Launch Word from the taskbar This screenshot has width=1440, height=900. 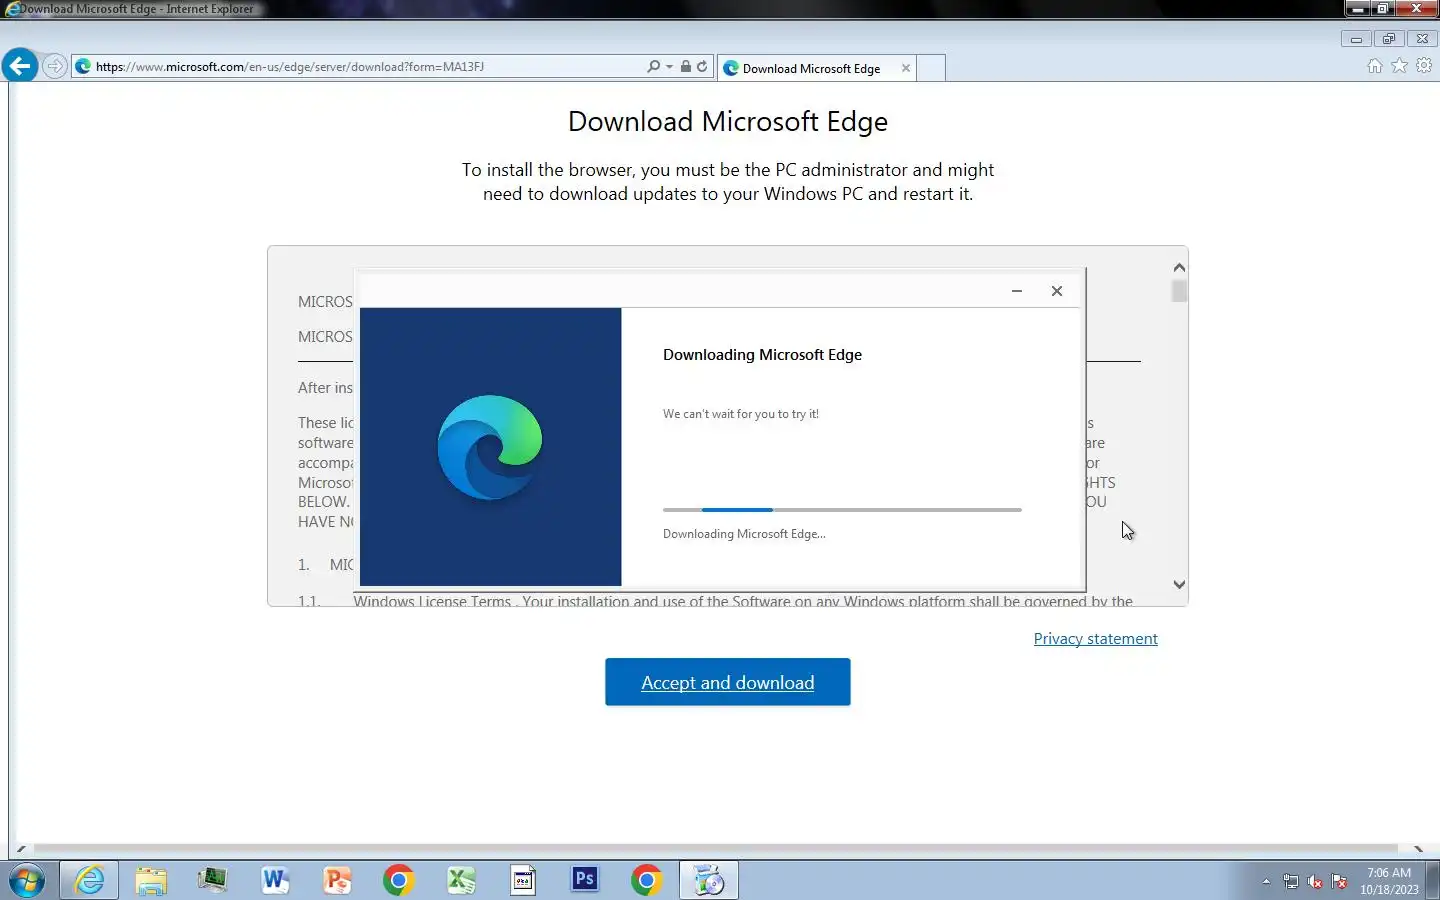tap(275, 880)
